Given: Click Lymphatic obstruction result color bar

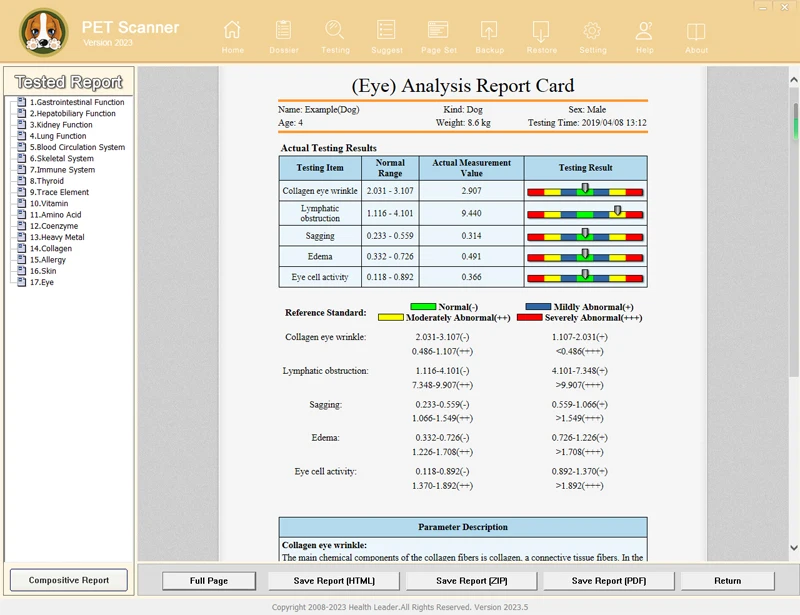Looking at the screenshot, I should click(x=585, y=214).
